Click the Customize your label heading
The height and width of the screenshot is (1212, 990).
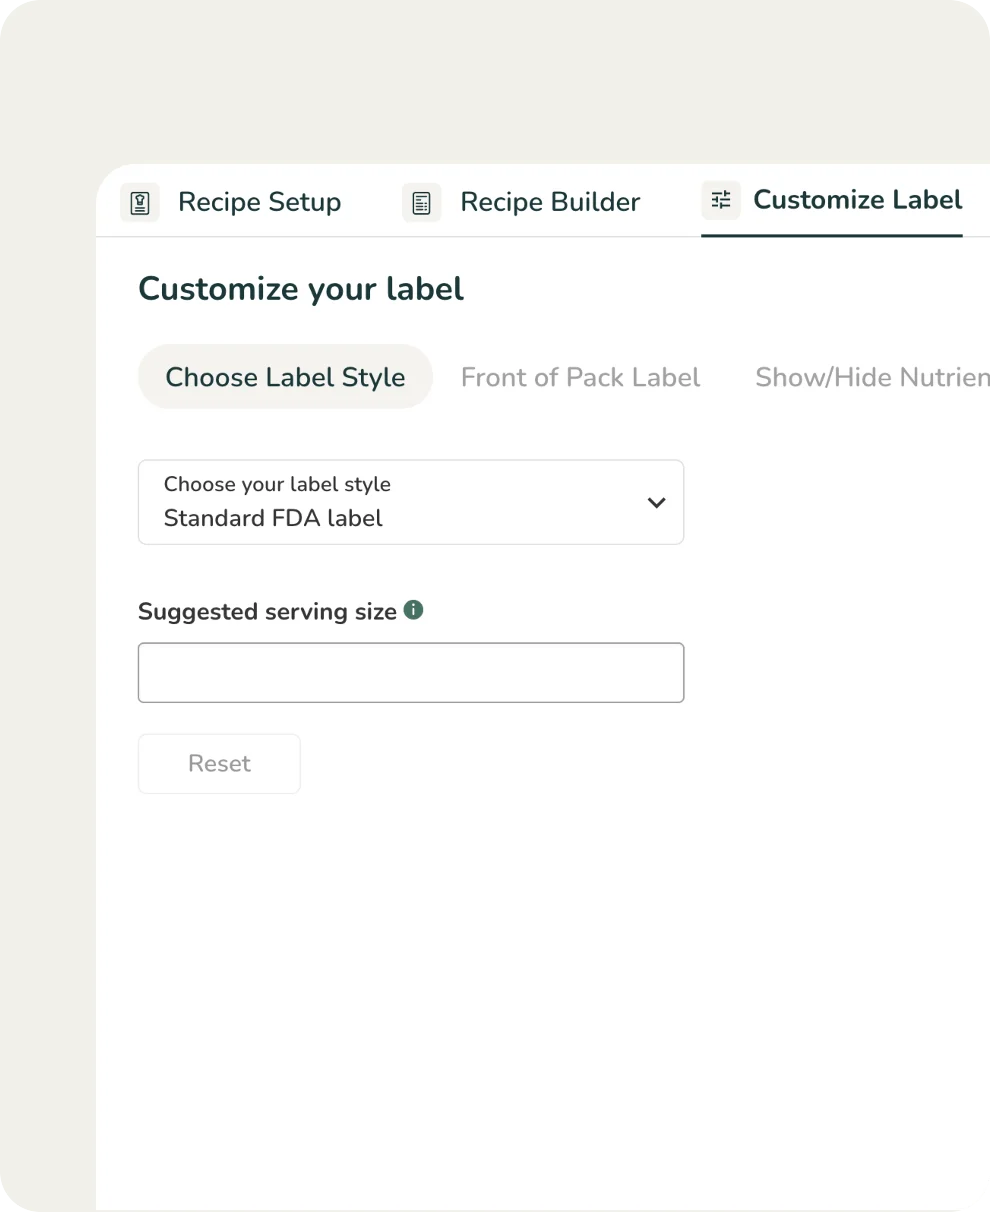[x=300, y=289]
